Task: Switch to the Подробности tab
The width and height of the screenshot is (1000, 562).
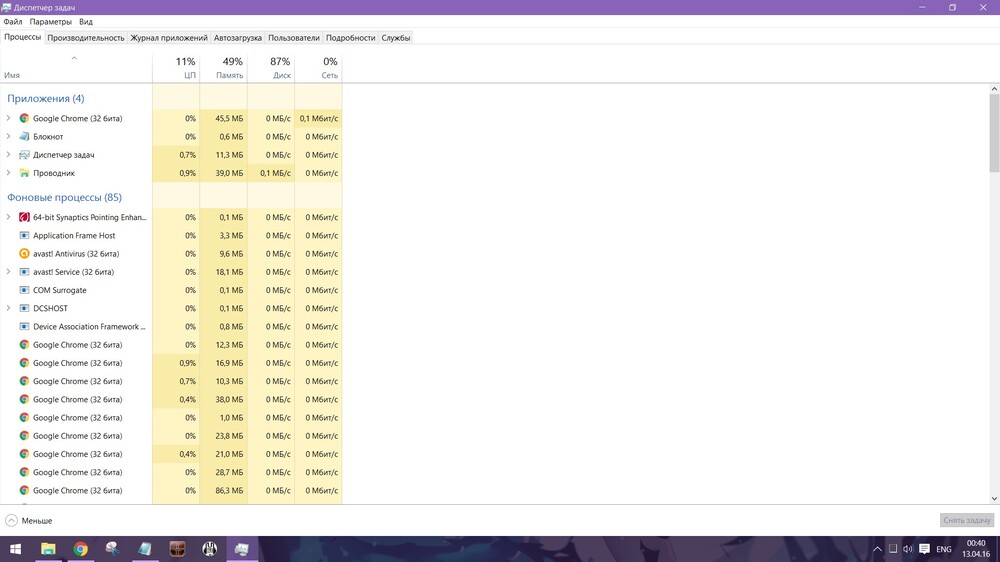Action: click(350, 38)
